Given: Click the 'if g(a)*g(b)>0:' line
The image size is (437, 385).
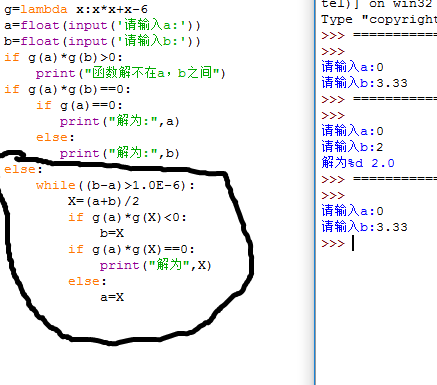Looking at the screenshot, I should [x=63, y=57].
